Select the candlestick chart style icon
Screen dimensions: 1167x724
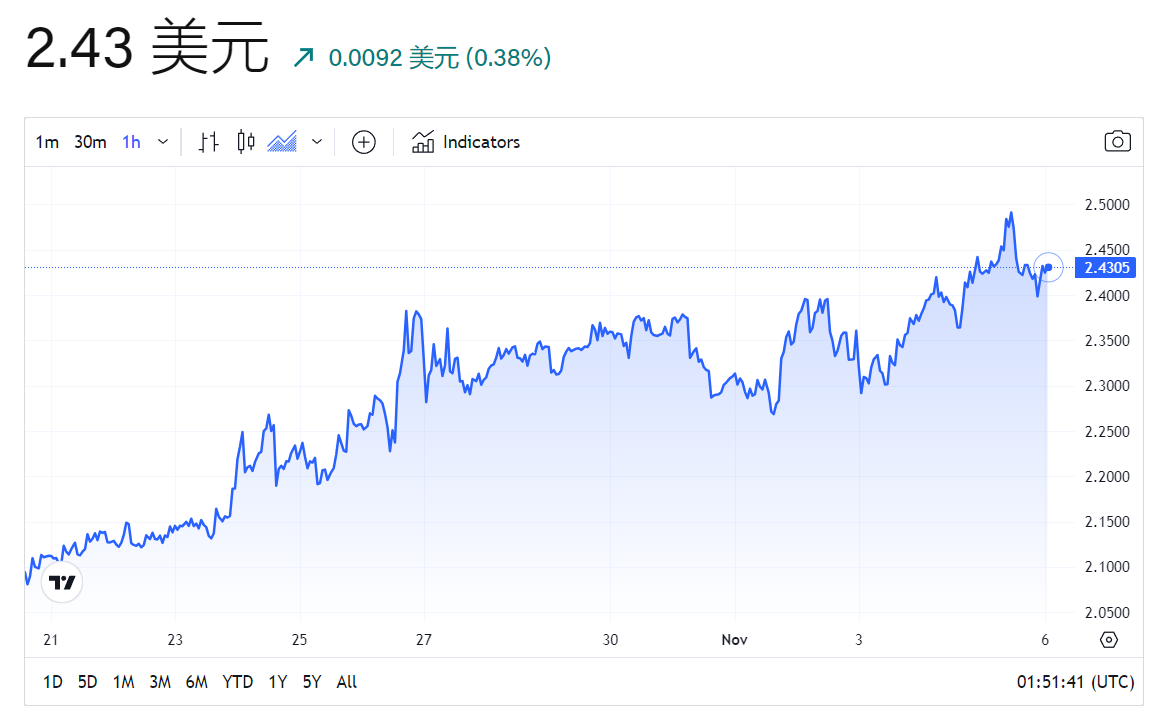[246, 142]
